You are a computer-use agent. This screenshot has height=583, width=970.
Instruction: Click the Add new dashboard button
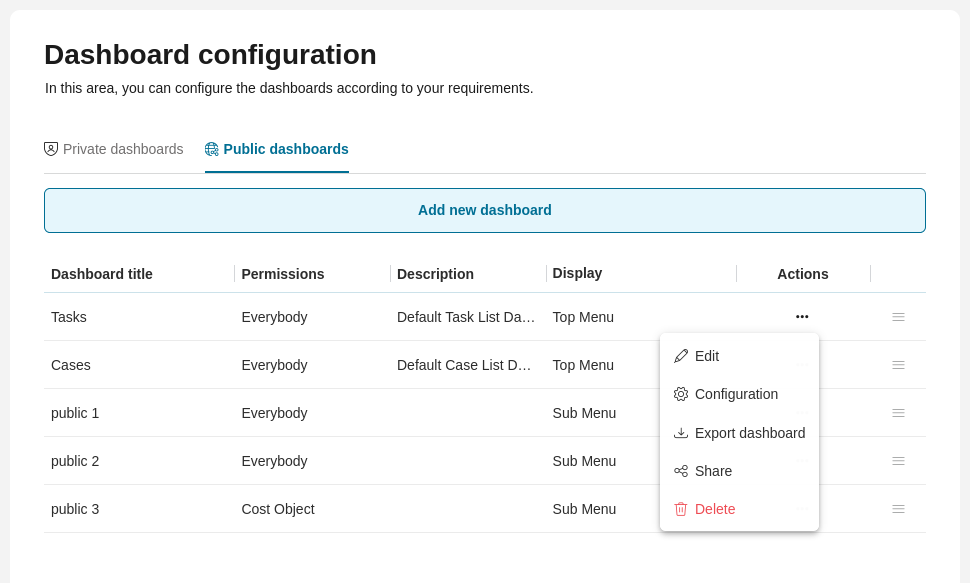pyautogui.click(x=485, y=210)
